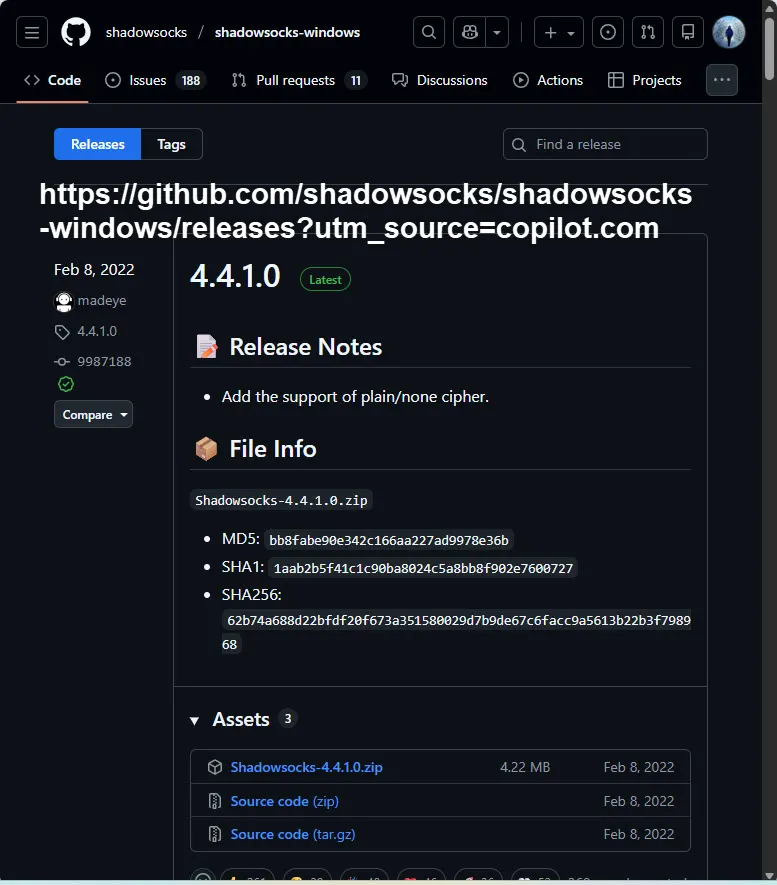Open your pull requests header icon
Screen dimensions: 777x885
[x=648, y=32]
